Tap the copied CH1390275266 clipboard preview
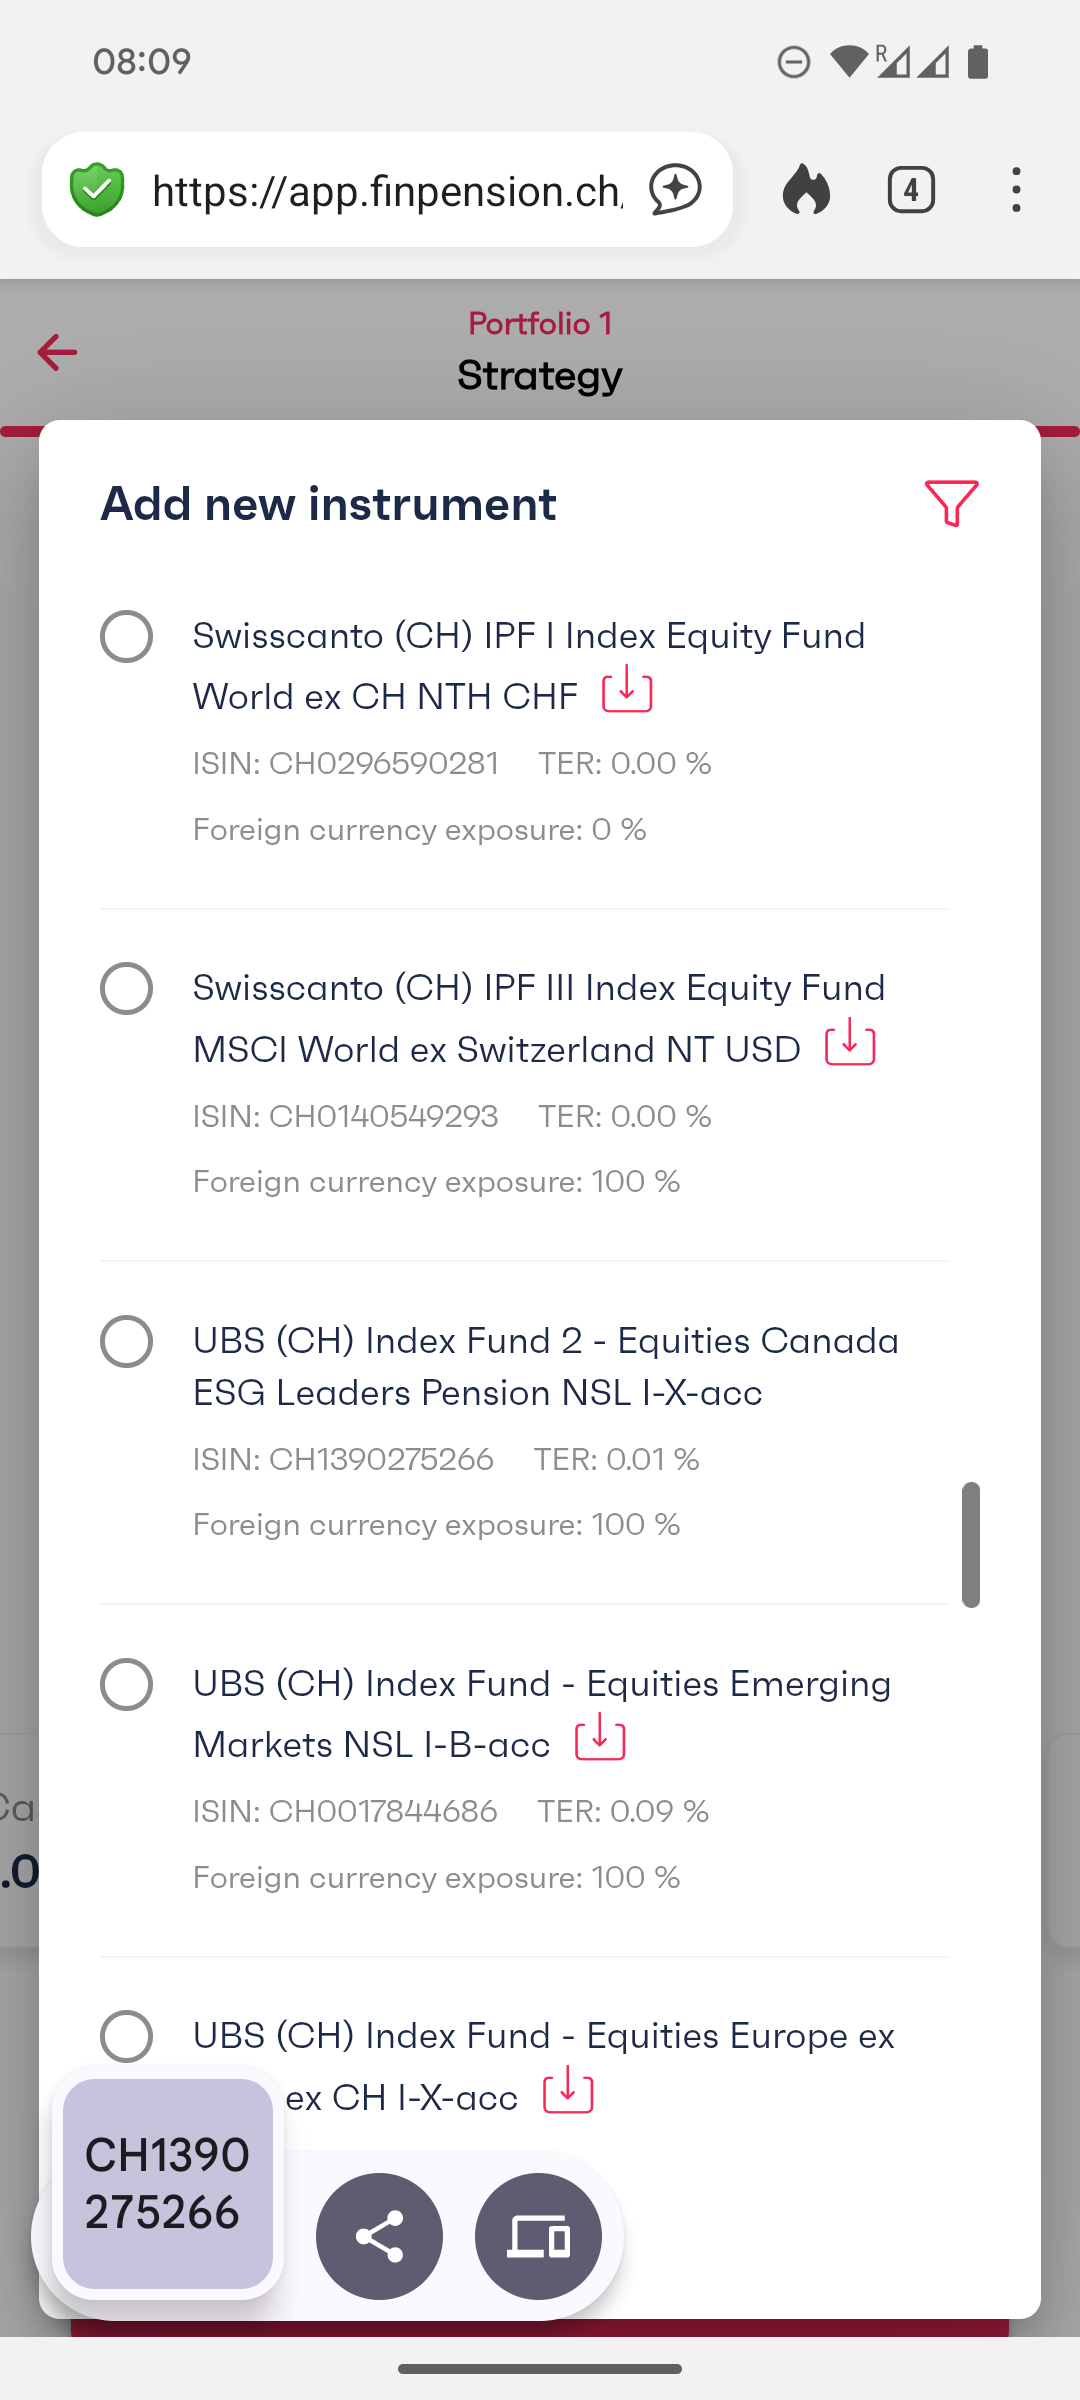This screenshot has width=1080, height=2400. pyautogui.click(x=168, y=2183)
